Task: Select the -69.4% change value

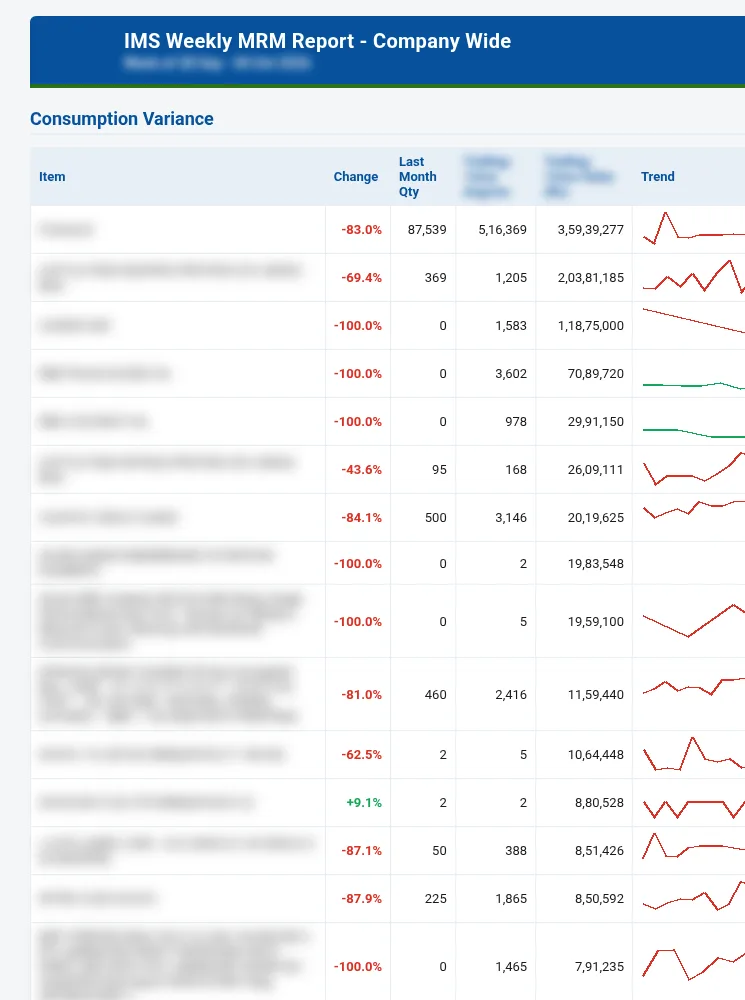Action: point(362,277)
